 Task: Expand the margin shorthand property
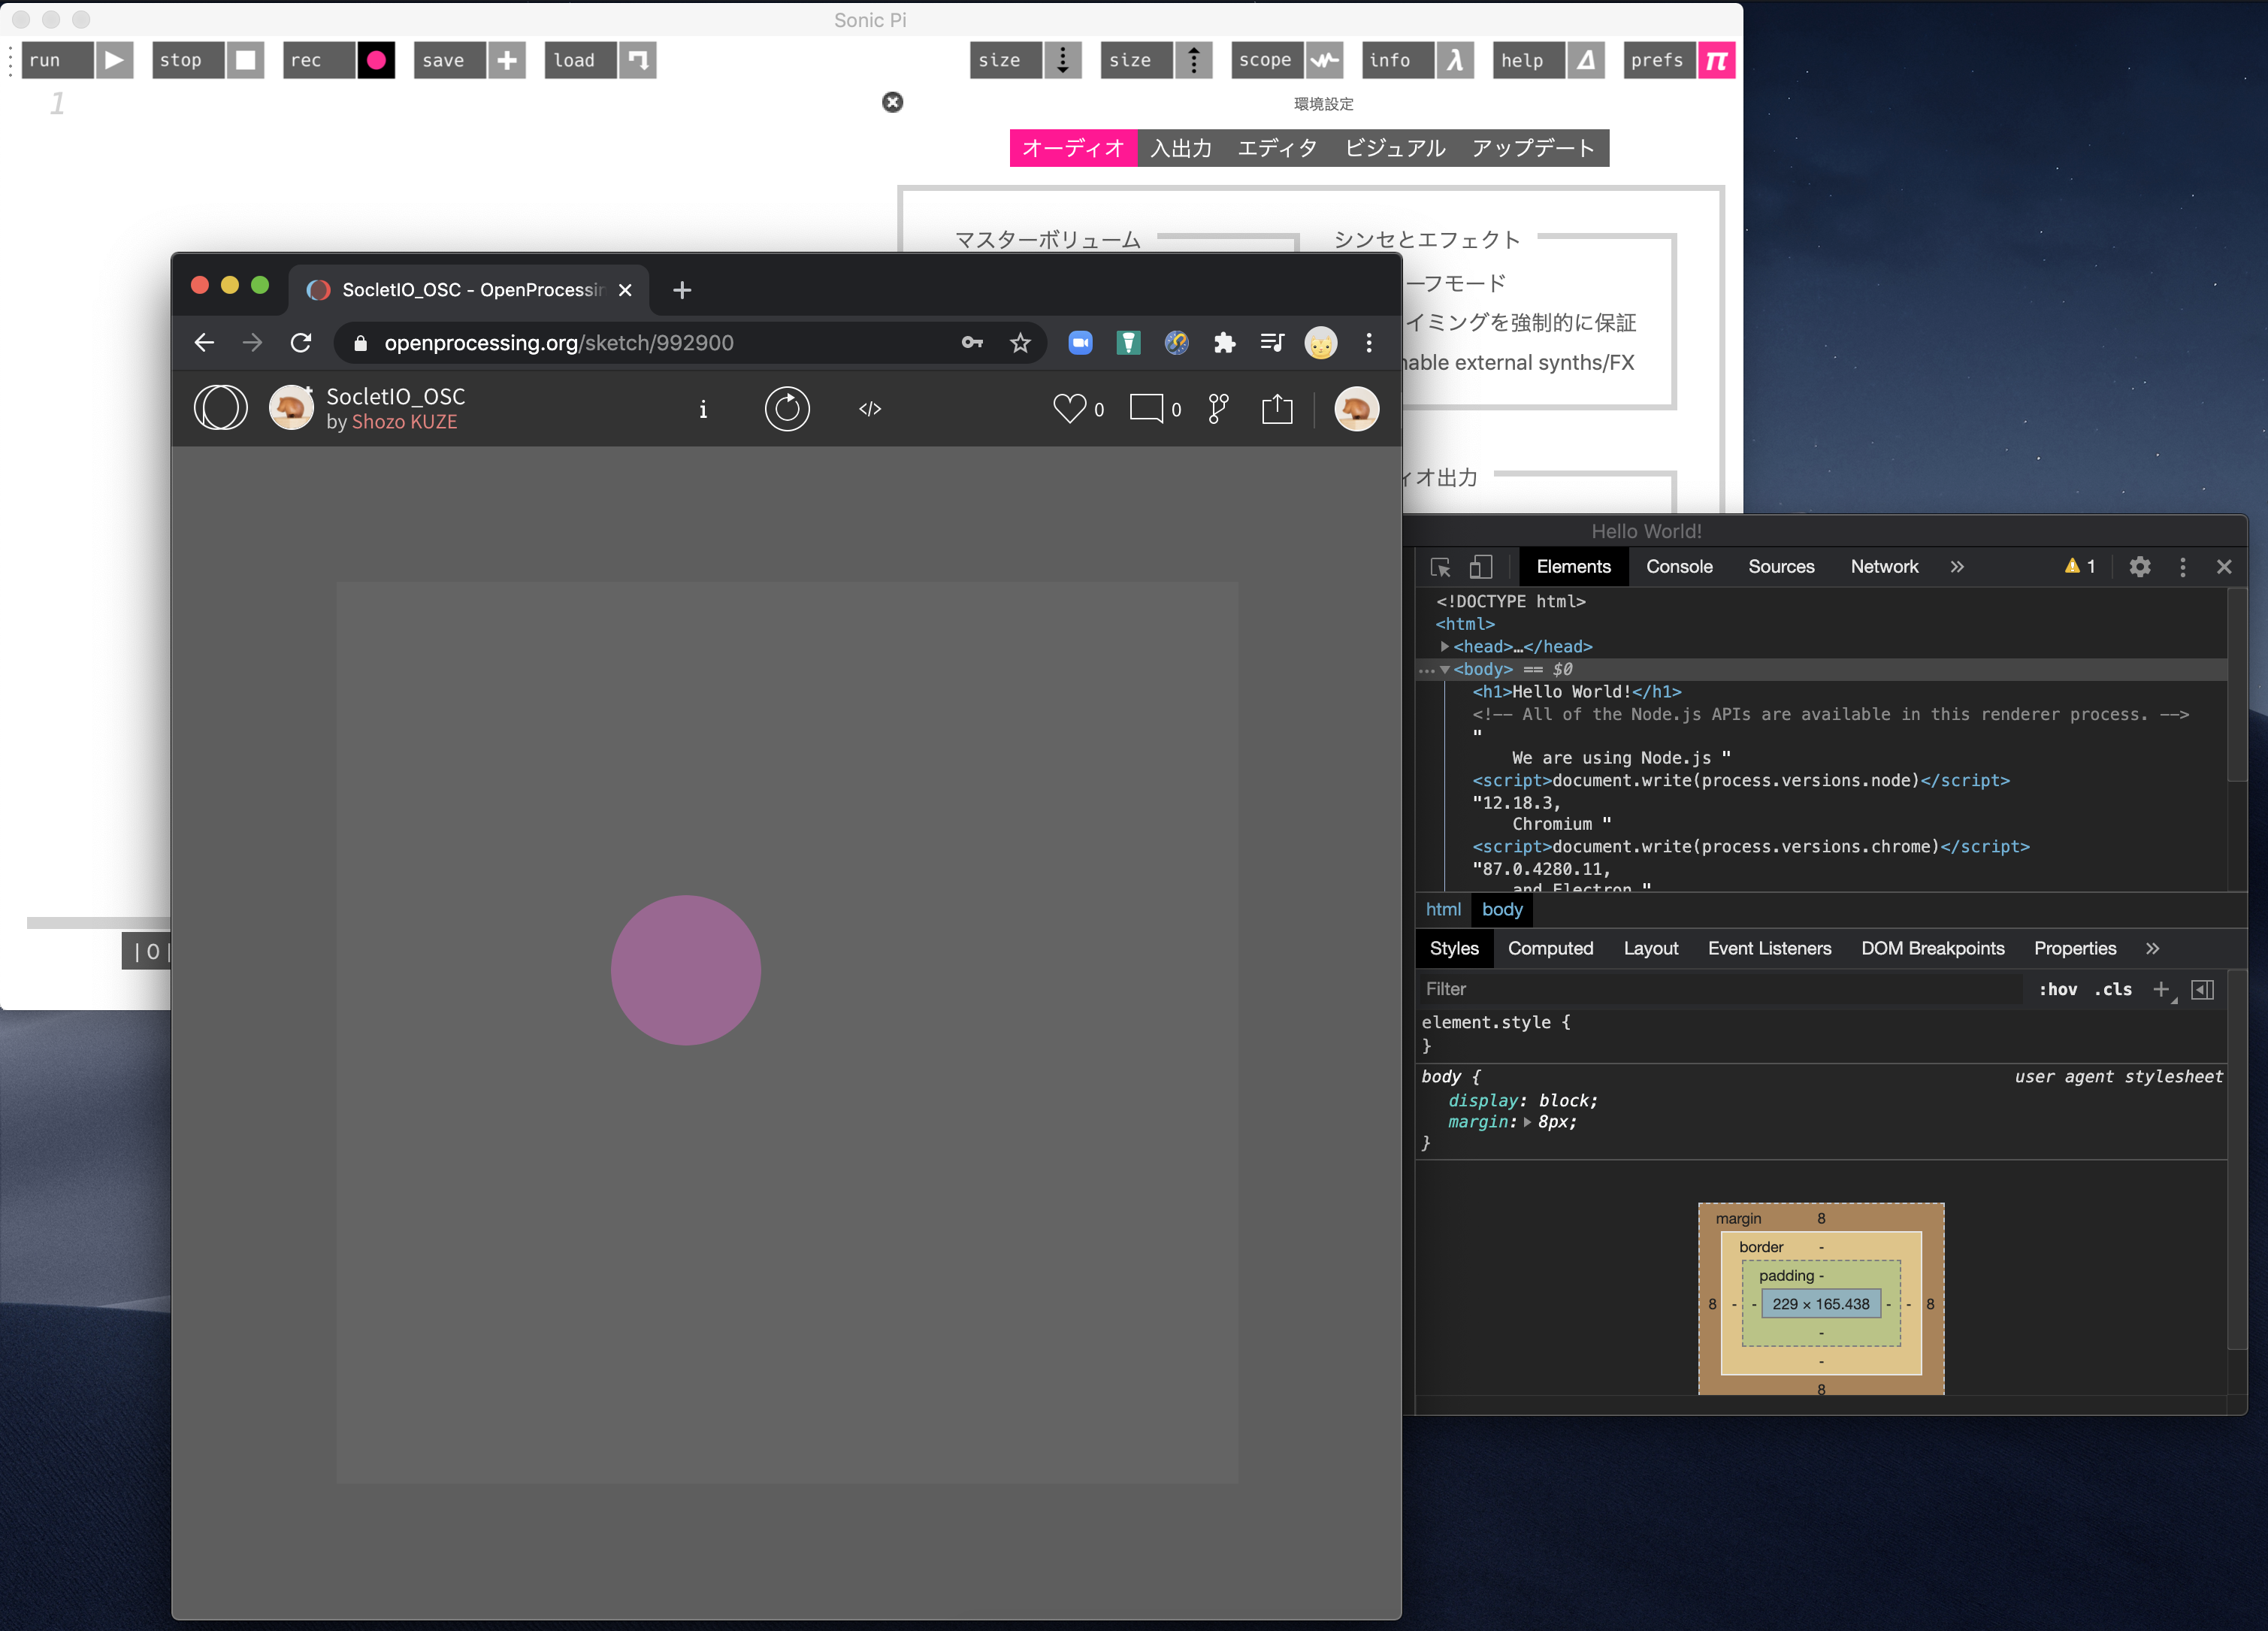click(1528, 1122)
